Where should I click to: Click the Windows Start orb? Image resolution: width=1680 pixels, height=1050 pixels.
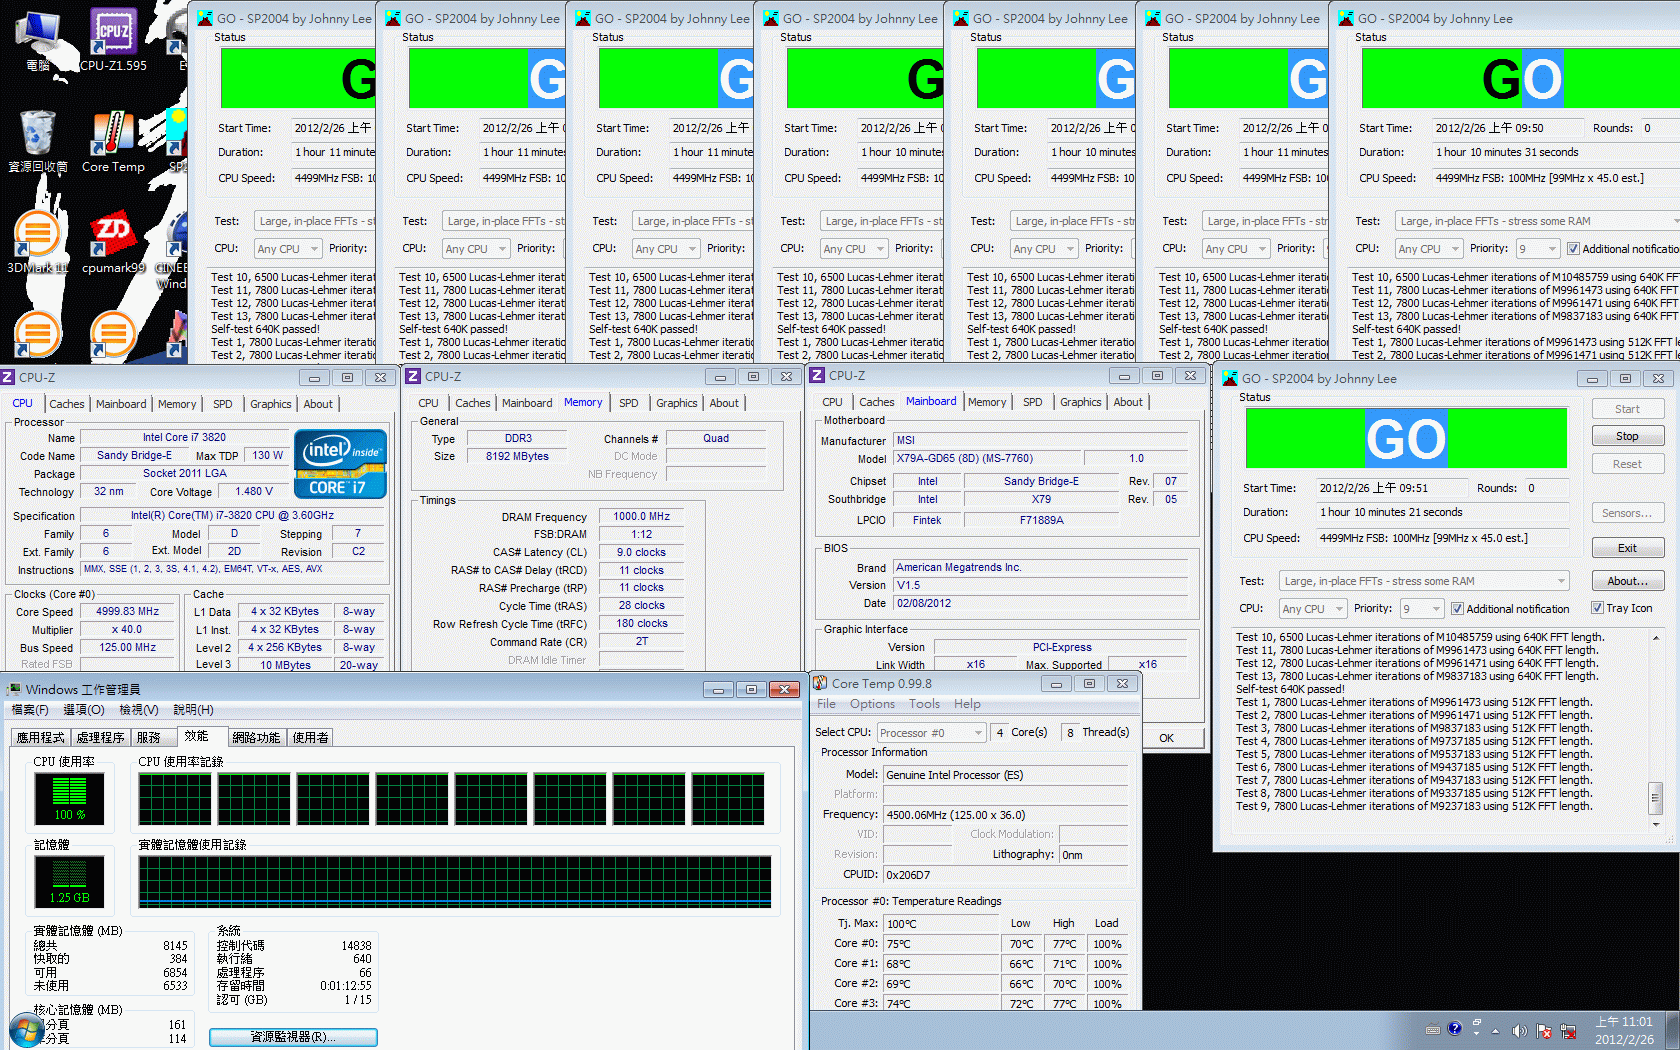(26, 1030)
